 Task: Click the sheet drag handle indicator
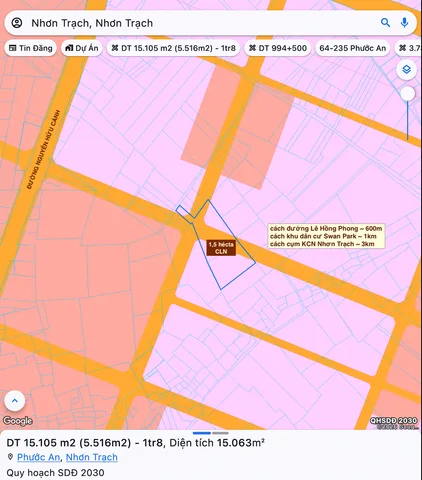pos(211,433)
